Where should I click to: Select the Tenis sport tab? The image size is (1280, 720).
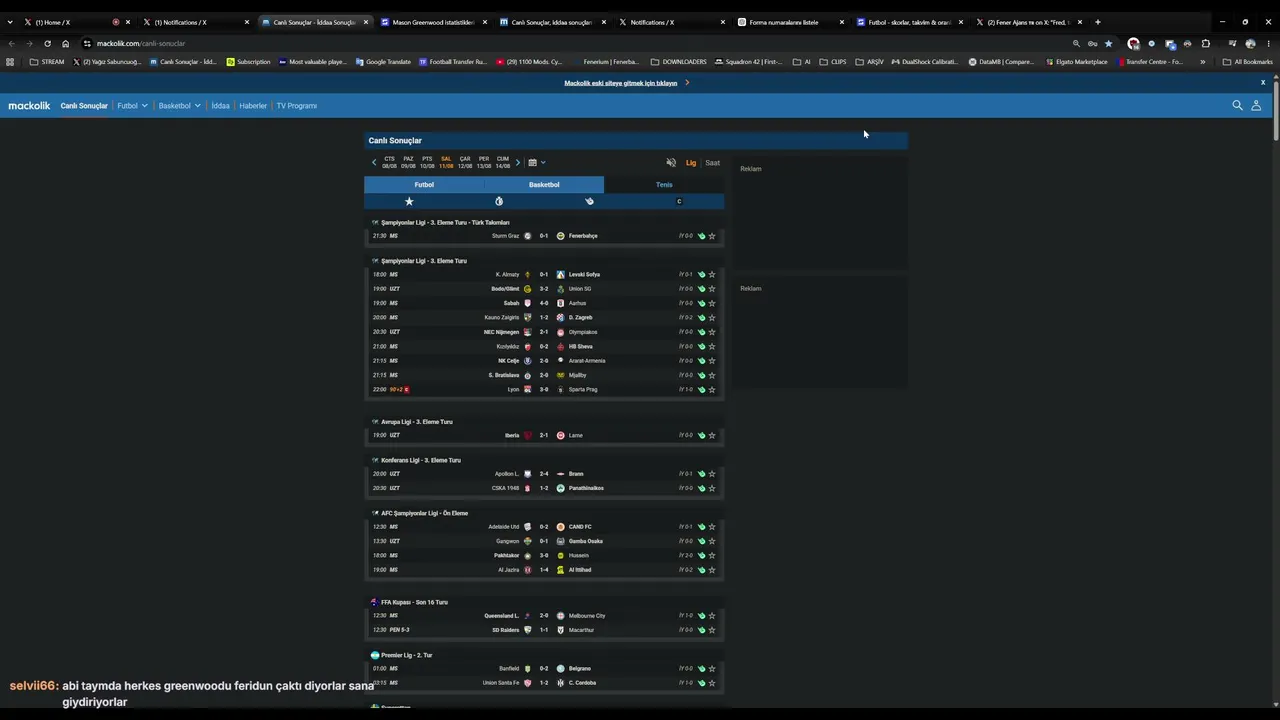(x=664, y=185)
